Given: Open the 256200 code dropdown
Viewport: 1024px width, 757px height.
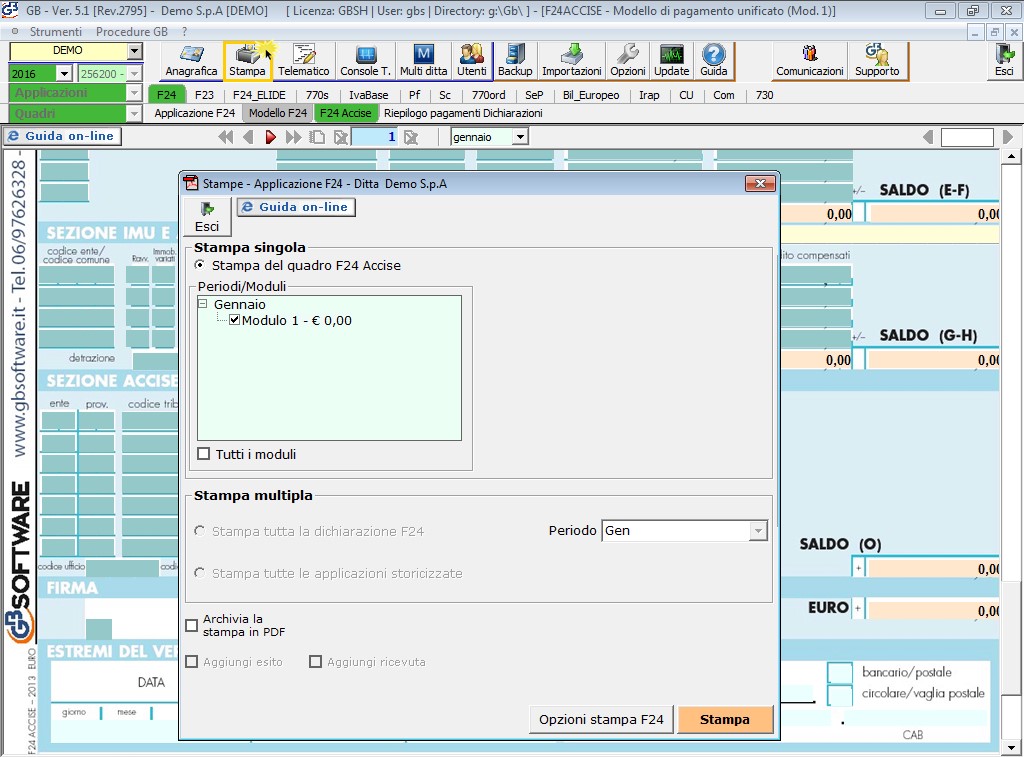Looking at the screenshot, I should pyautogui.click(x=134, y=74).
